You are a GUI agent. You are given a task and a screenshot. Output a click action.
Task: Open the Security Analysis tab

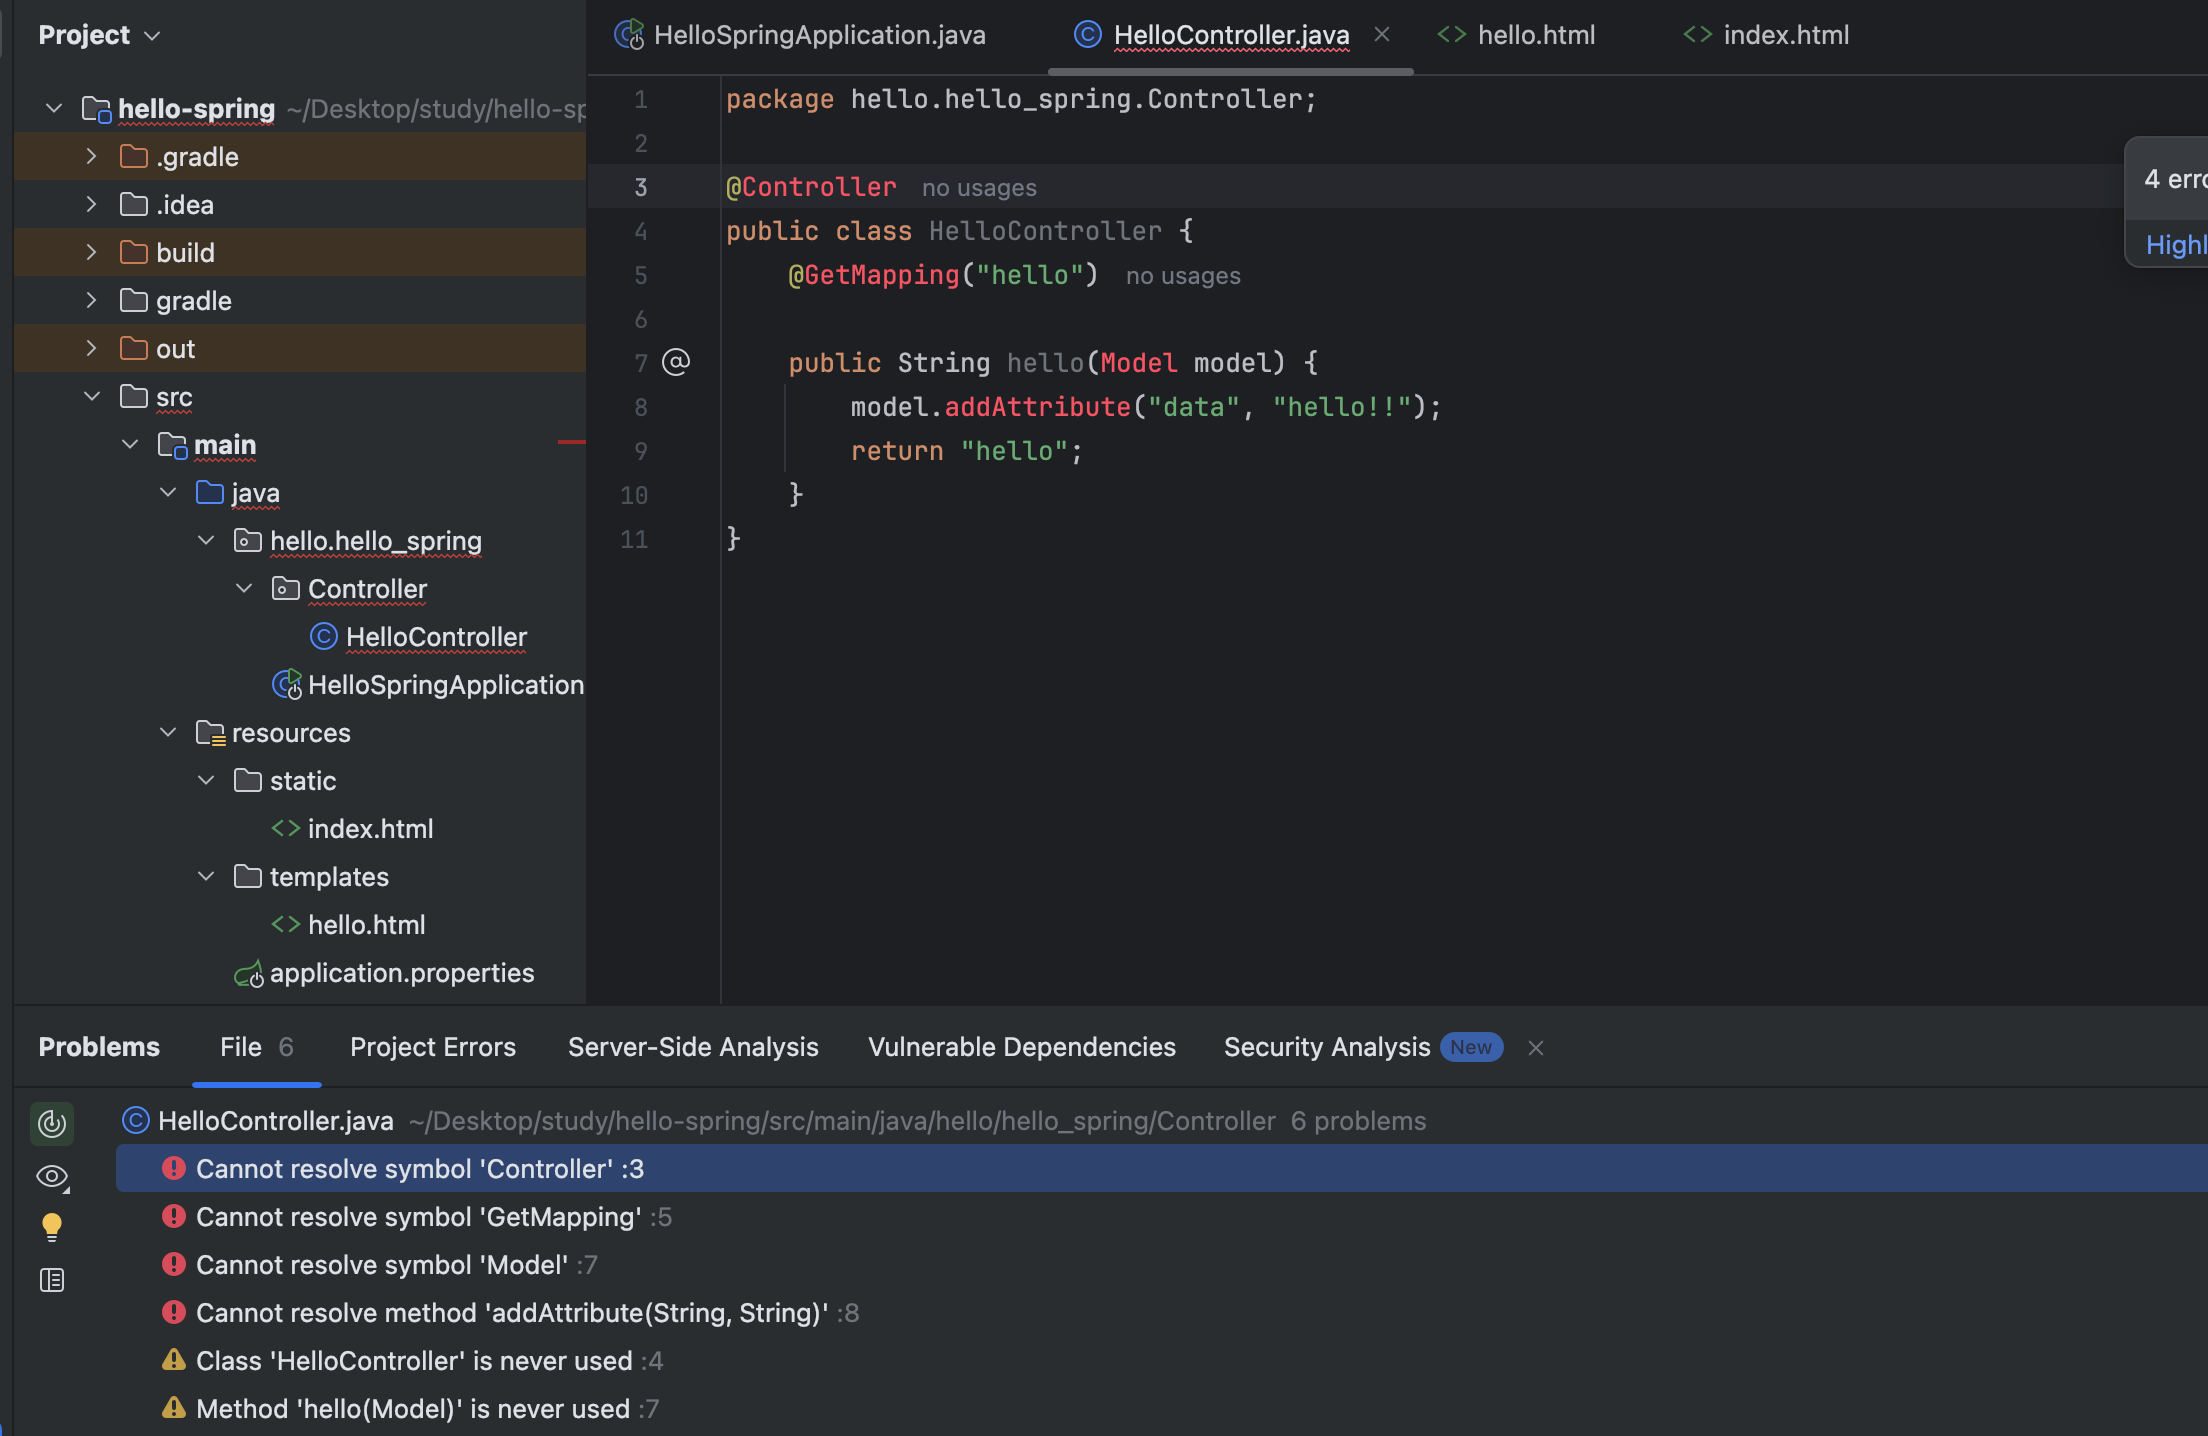(1363, 1047)
